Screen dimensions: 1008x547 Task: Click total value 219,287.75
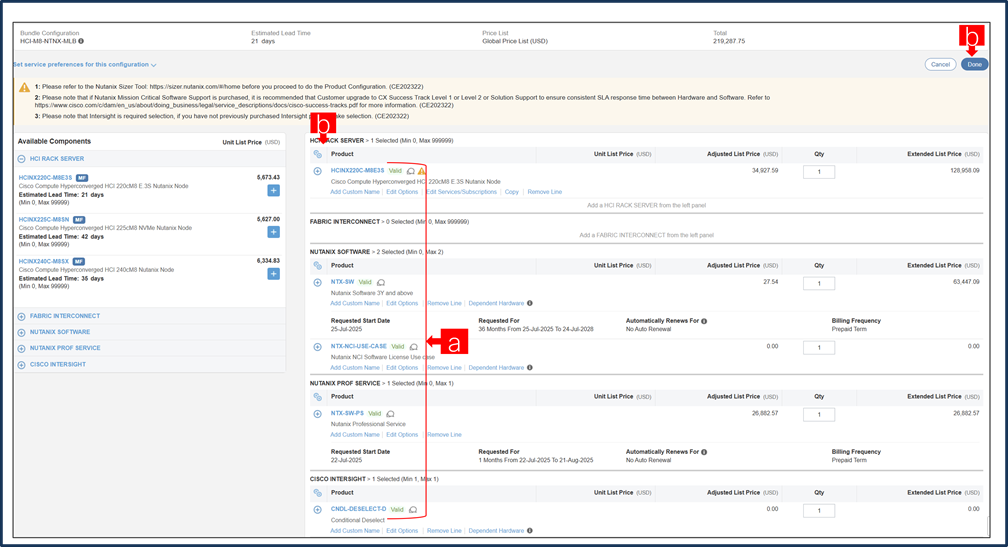pyautogui.click(x=729, y=41)
